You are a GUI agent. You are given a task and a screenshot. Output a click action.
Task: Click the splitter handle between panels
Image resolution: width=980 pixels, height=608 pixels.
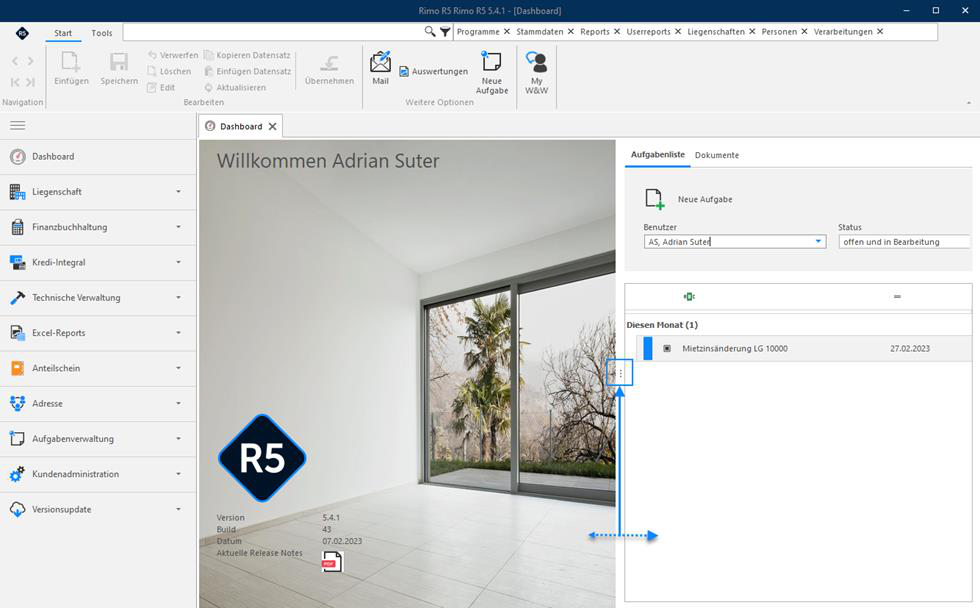pos(620,373)
